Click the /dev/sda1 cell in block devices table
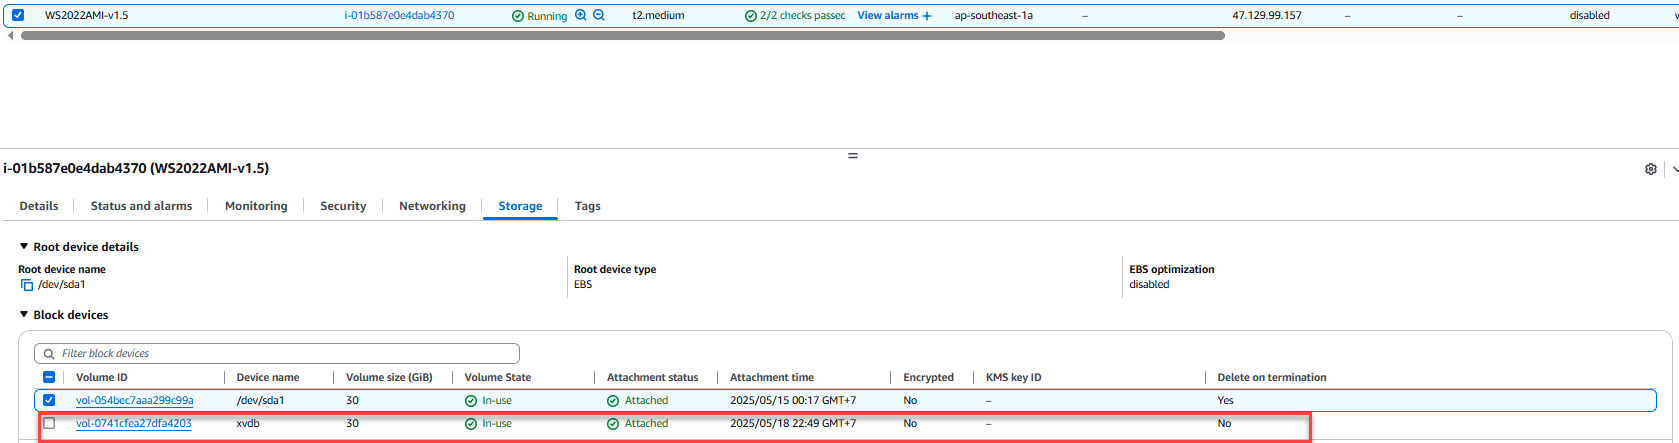This screenshot has height=443, width=1679. (x=260, y=400)
